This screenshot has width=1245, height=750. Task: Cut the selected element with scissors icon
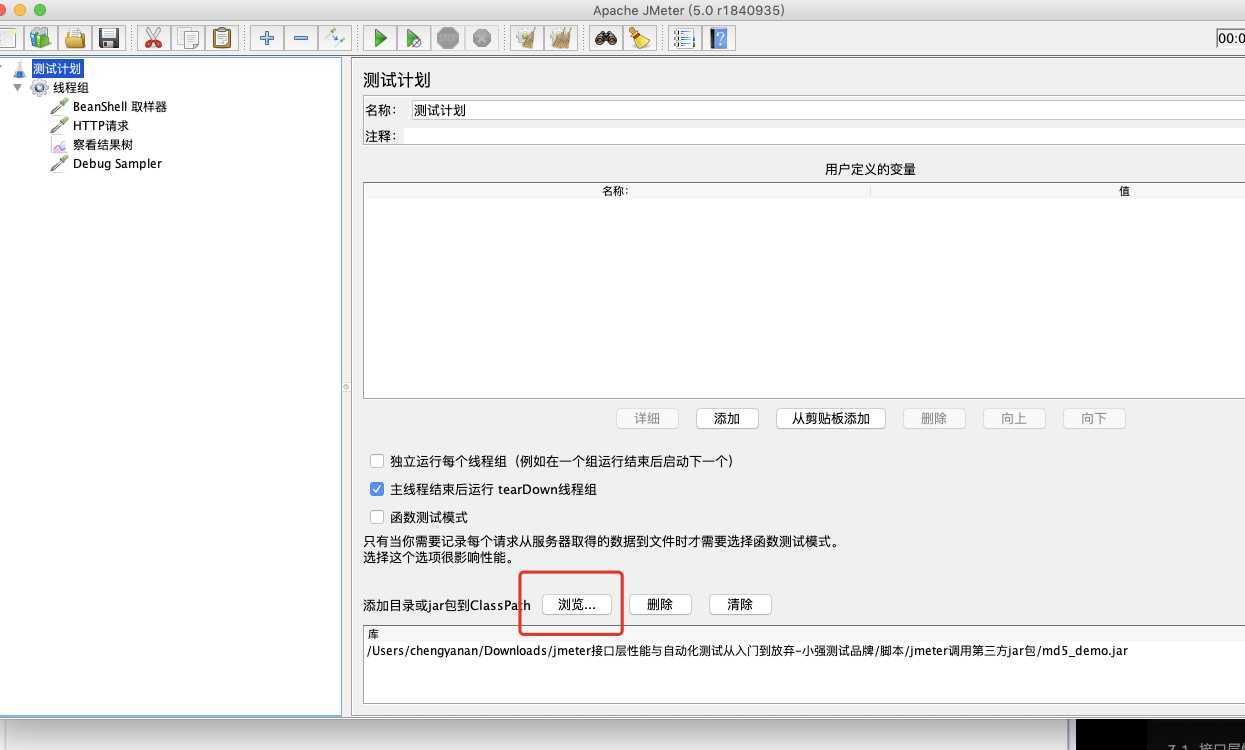click(x=153, y=38)
